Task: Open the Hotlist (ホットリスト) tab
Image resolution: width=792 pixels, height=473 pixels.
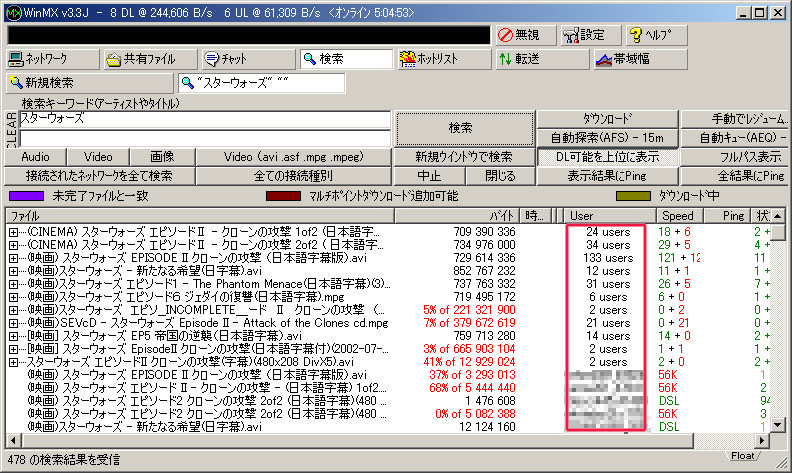Action: click(444, 59)
